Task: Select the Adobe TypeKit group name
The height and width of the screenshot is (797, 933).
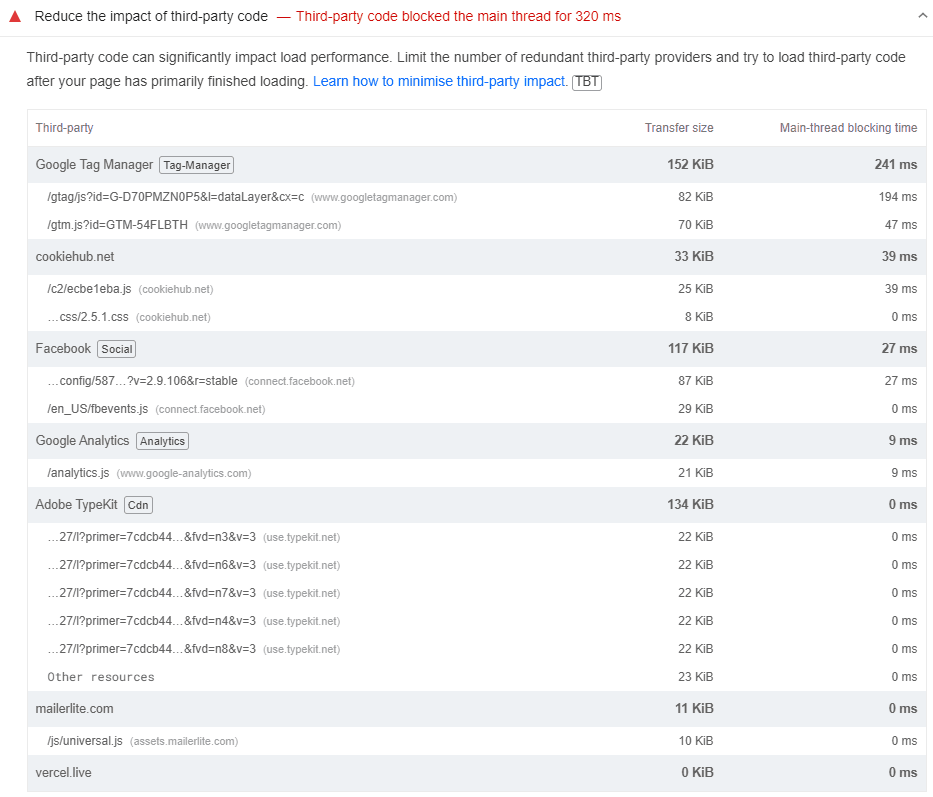Action: [x=76, y=505]
